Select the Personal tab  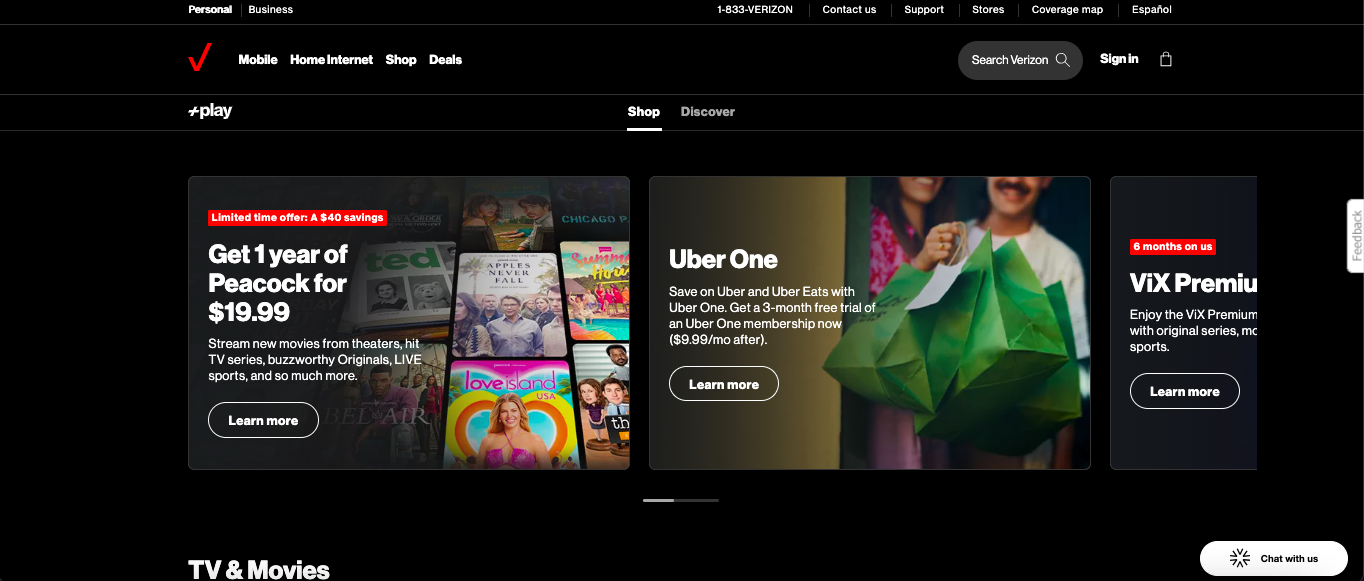(210, 9)
